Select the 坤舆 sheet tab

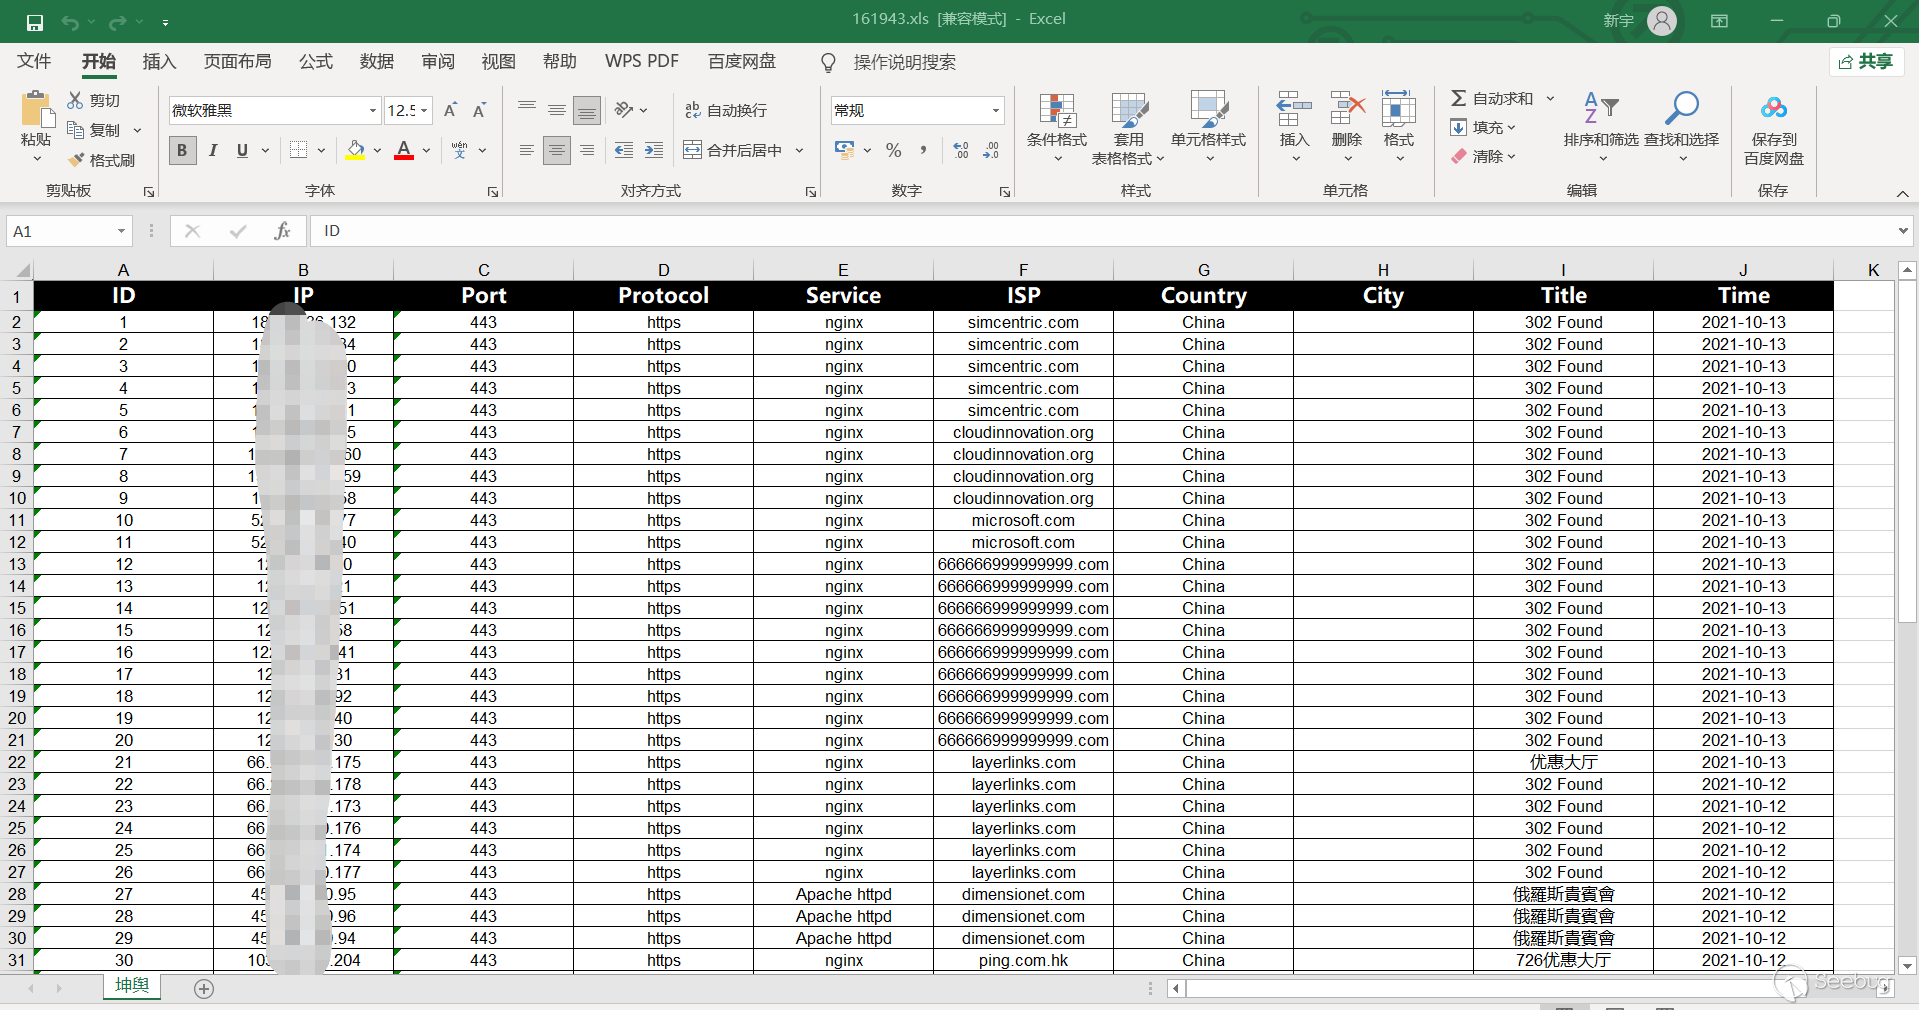(x=132, y=986)
